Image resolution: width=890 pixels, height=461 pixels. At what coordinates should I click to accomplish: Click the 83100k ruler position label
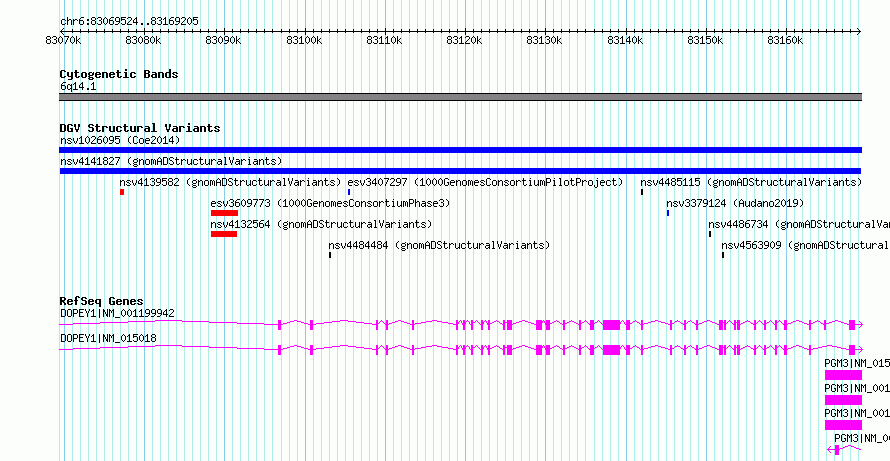click(304, 40)
